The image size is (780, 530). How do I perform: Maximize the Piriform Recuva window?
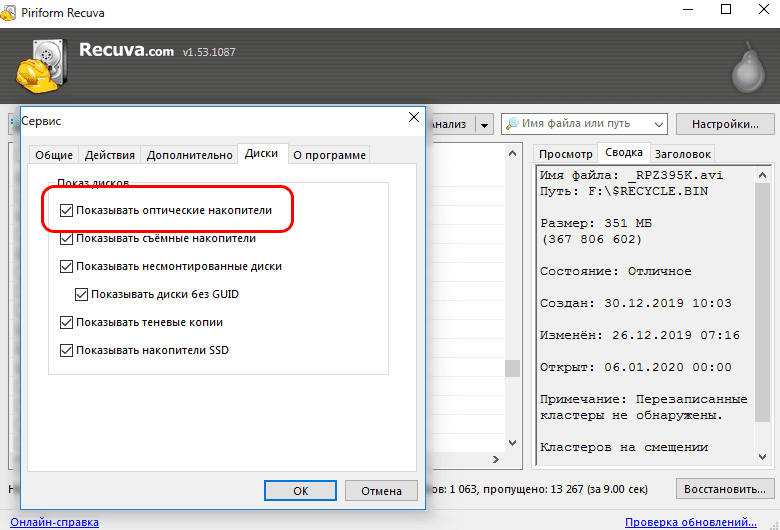pyautogui.click(x=726, y=9)
